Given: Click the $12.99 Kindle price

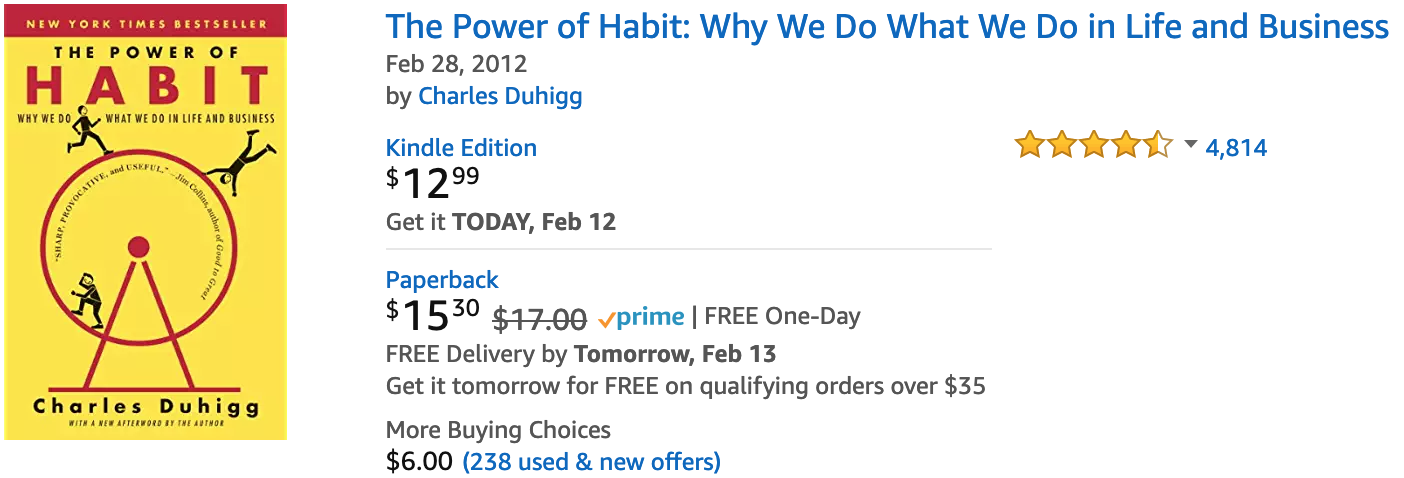Looking at the screenshot, I should tap(433, 182).
